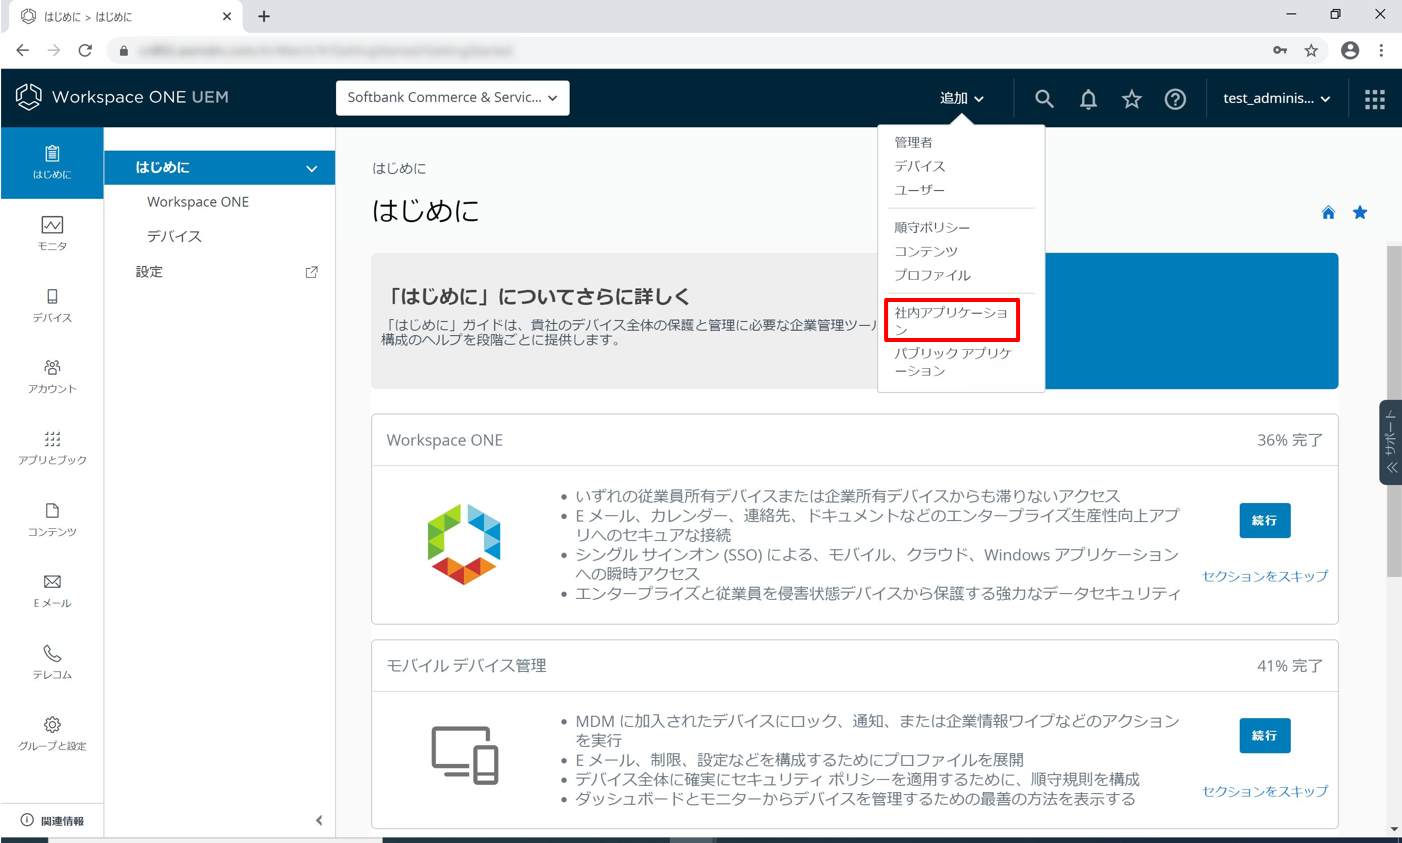Screen dimensions: 1402x843
Task: Open new browser tab
Action: click(x=264, y=16)
